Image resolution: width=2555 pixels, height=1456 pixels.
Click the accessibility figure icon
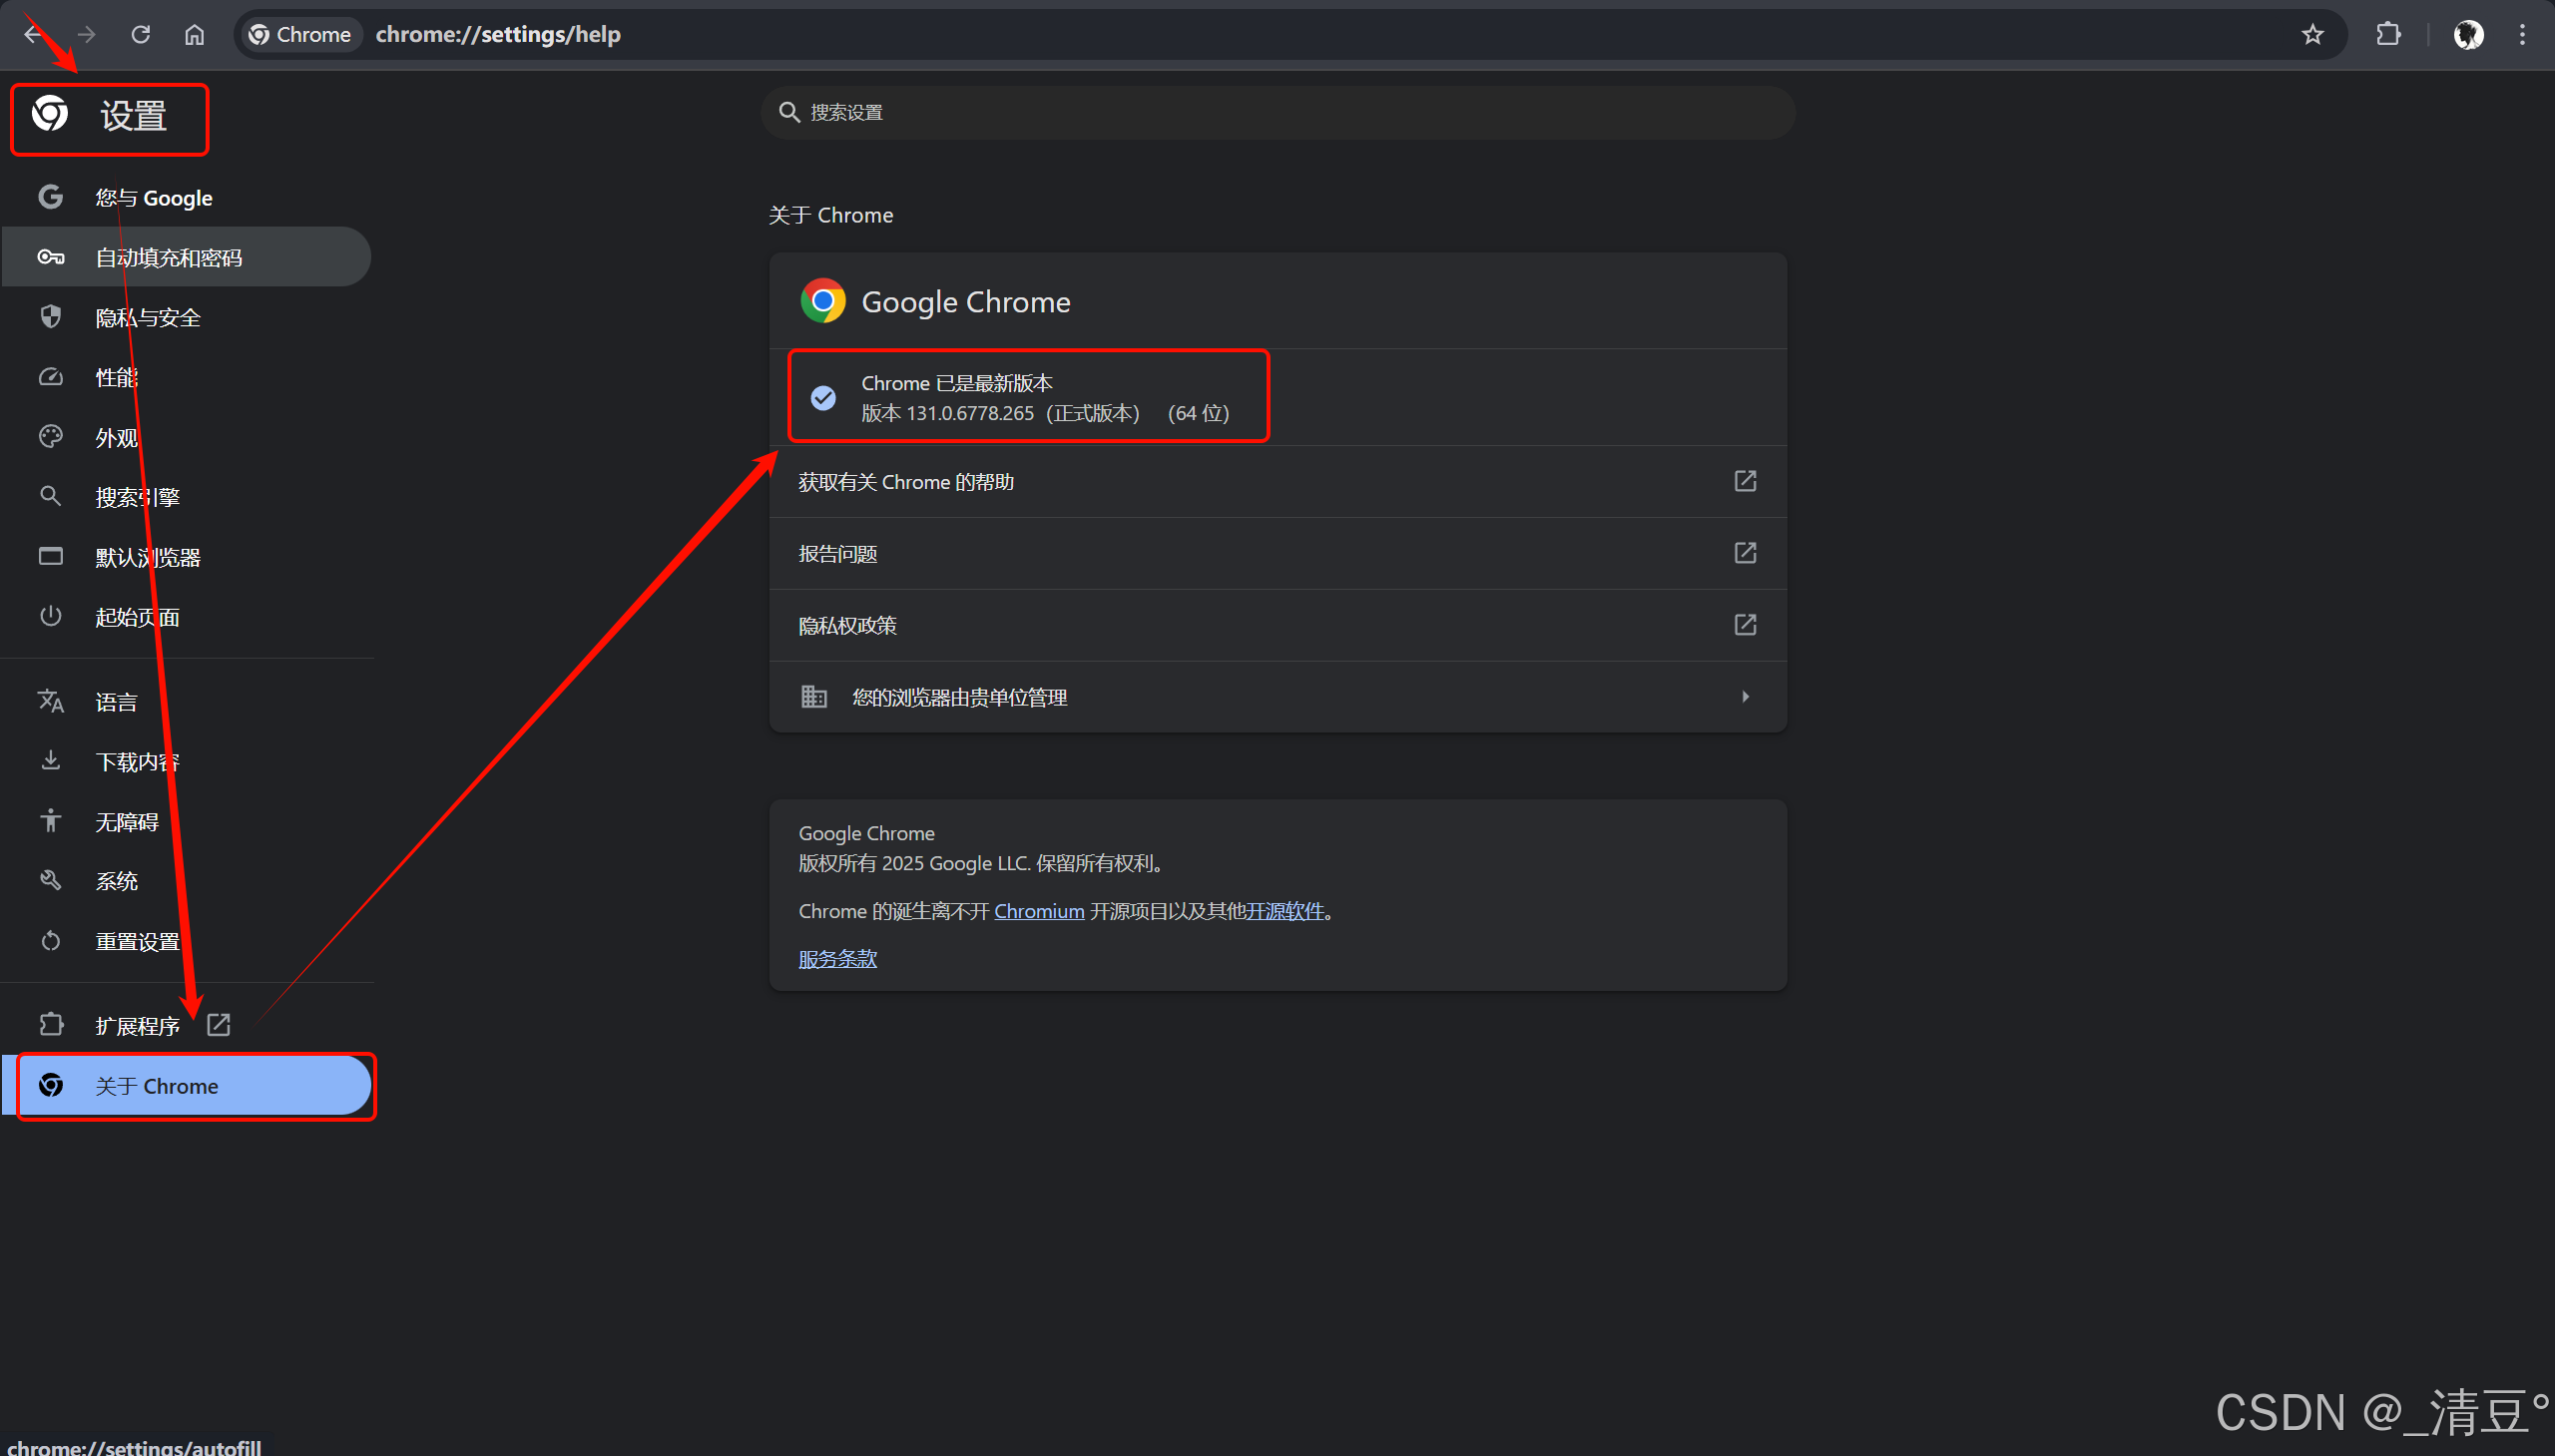pos(51,821)
